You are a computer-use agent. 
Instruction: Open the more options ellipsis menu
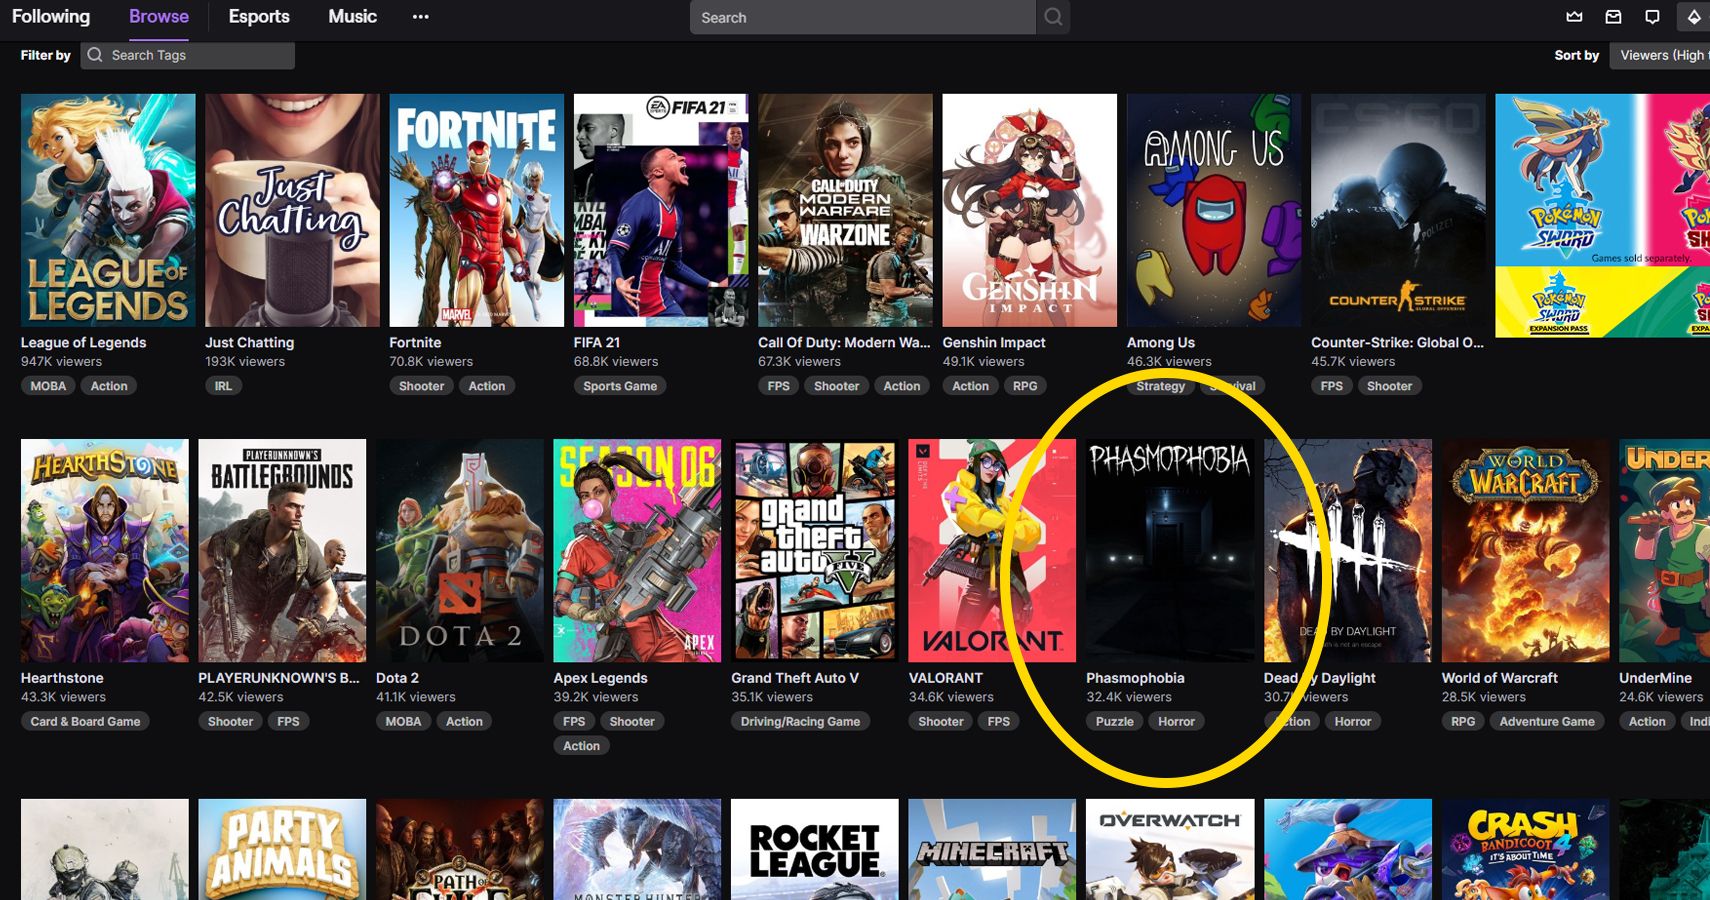pos(421,17)
